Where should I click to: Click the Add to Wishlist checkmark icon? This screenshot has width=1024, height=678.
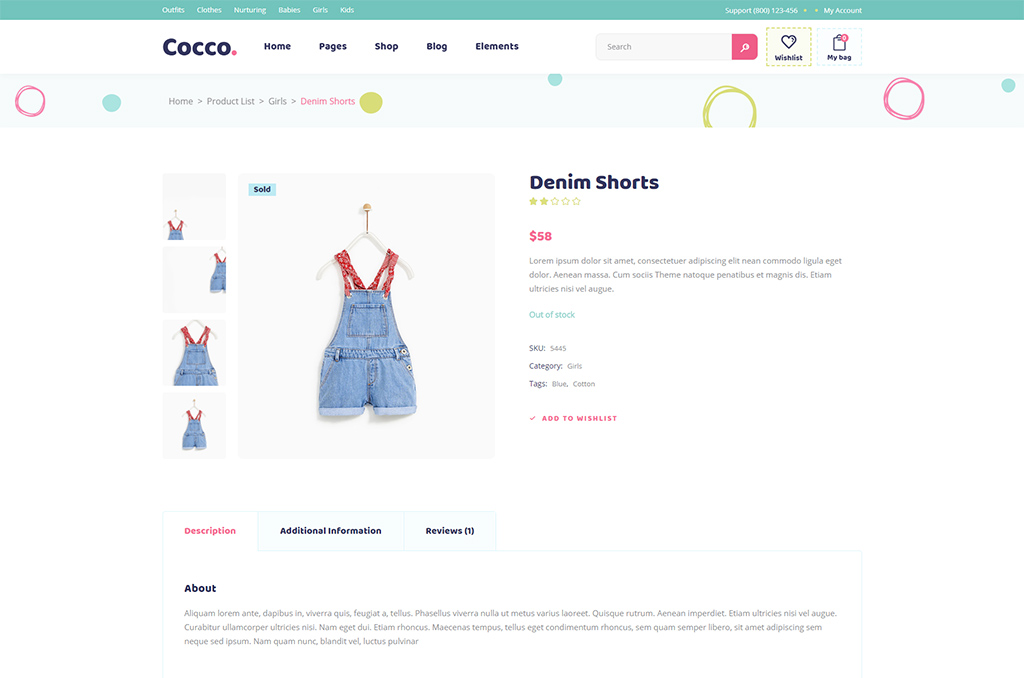coord(532,418)
